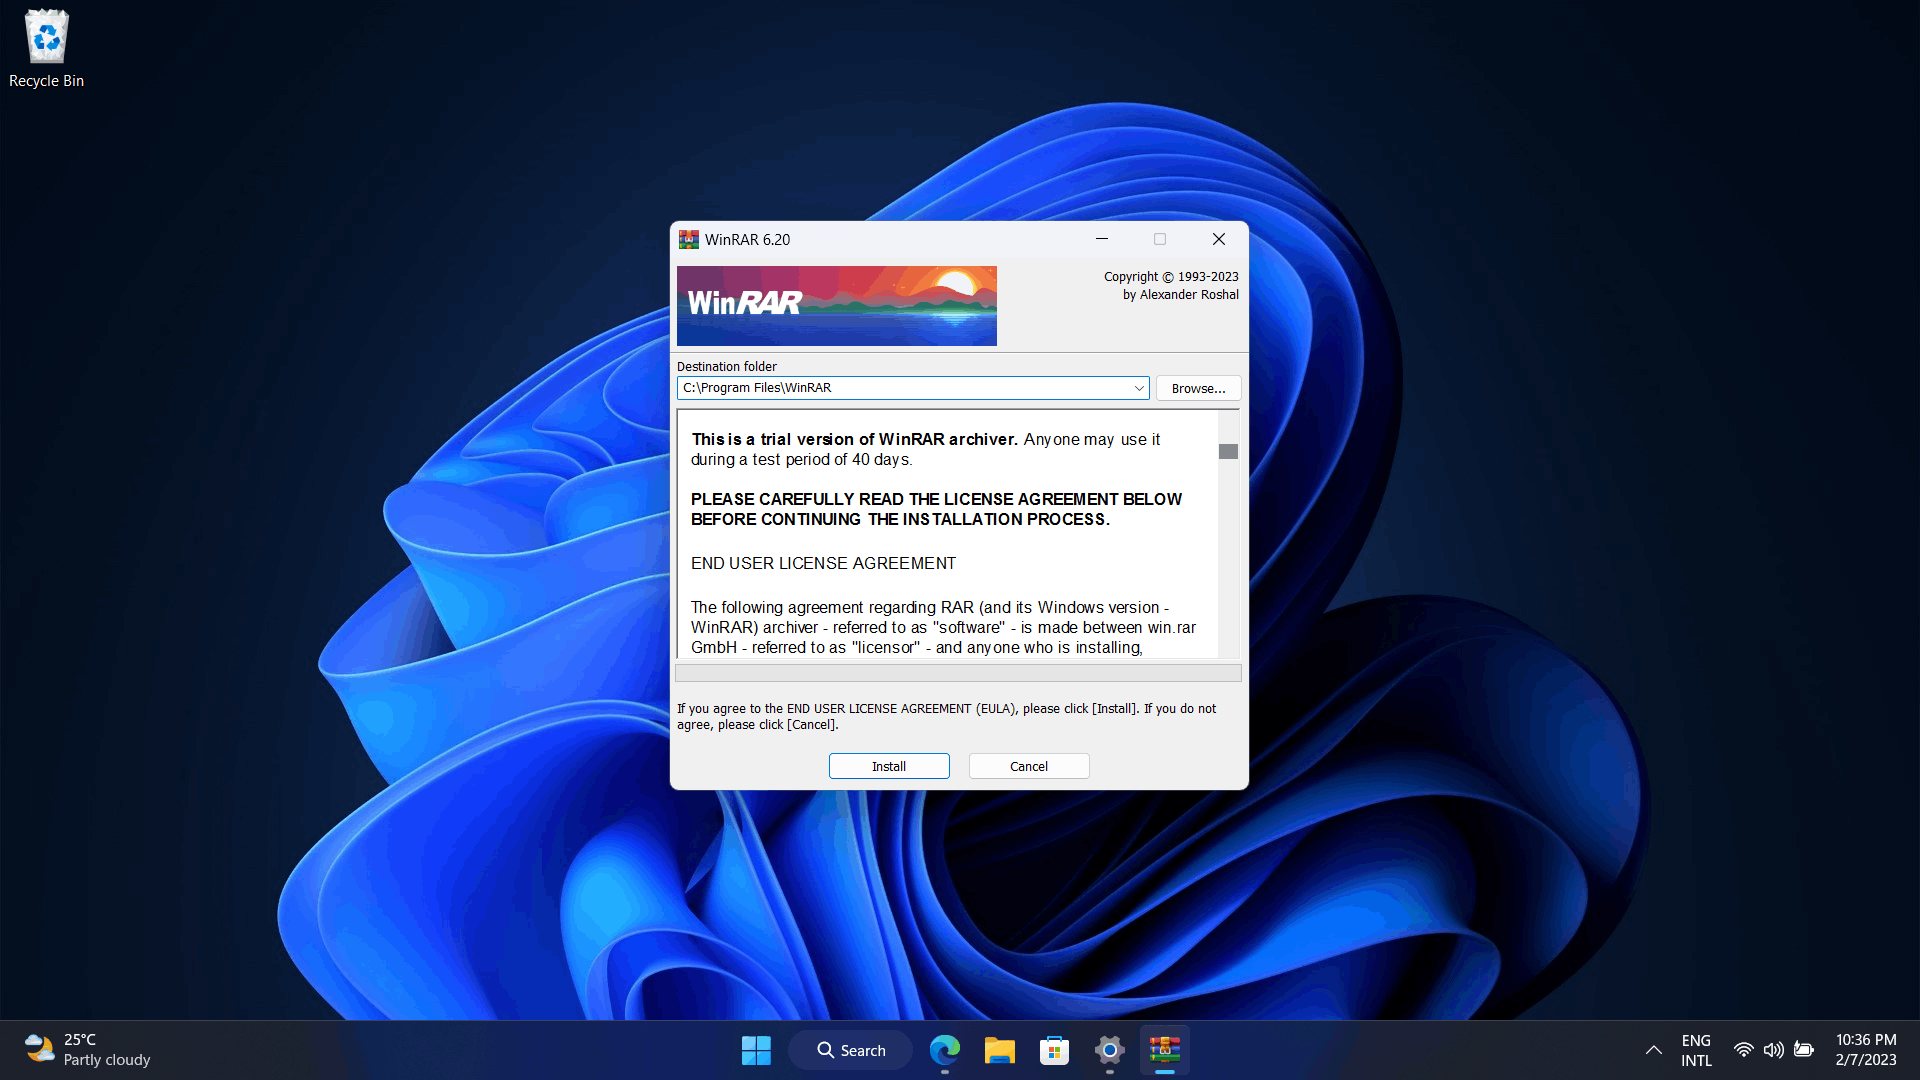The image size is (1920, 1080).
Task: Cancel the WinRAR installation
Action: (1029, 766)
